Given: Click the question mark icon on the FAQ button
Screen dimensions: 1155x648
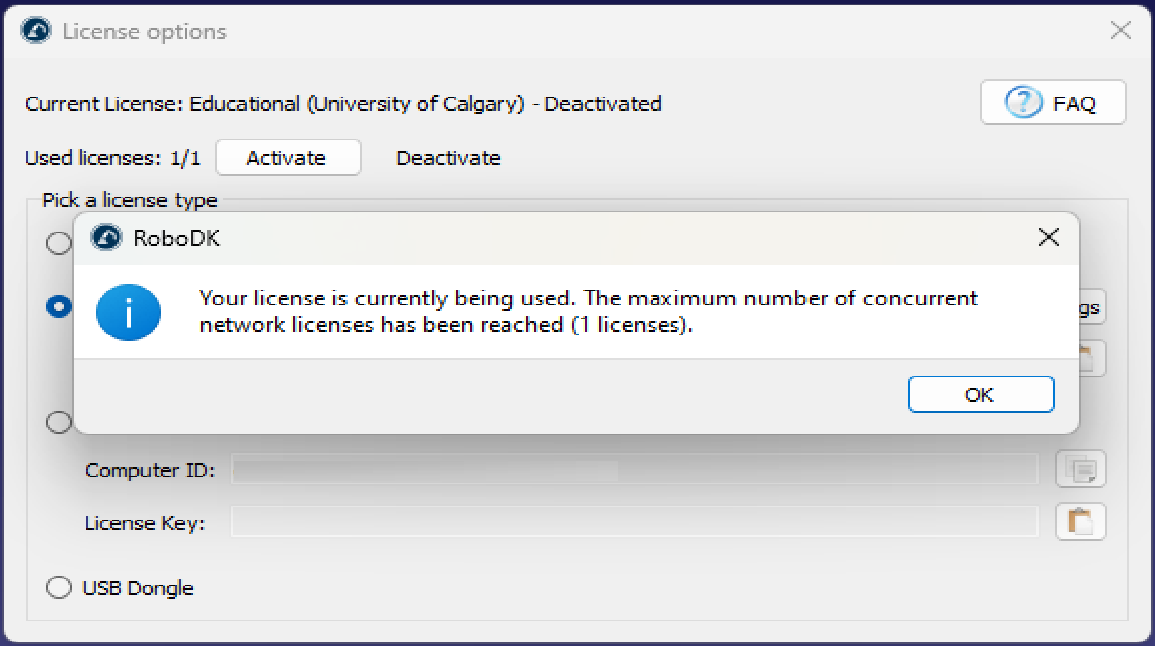Looking at the screenshot, I should click(x=1023, y=102).
